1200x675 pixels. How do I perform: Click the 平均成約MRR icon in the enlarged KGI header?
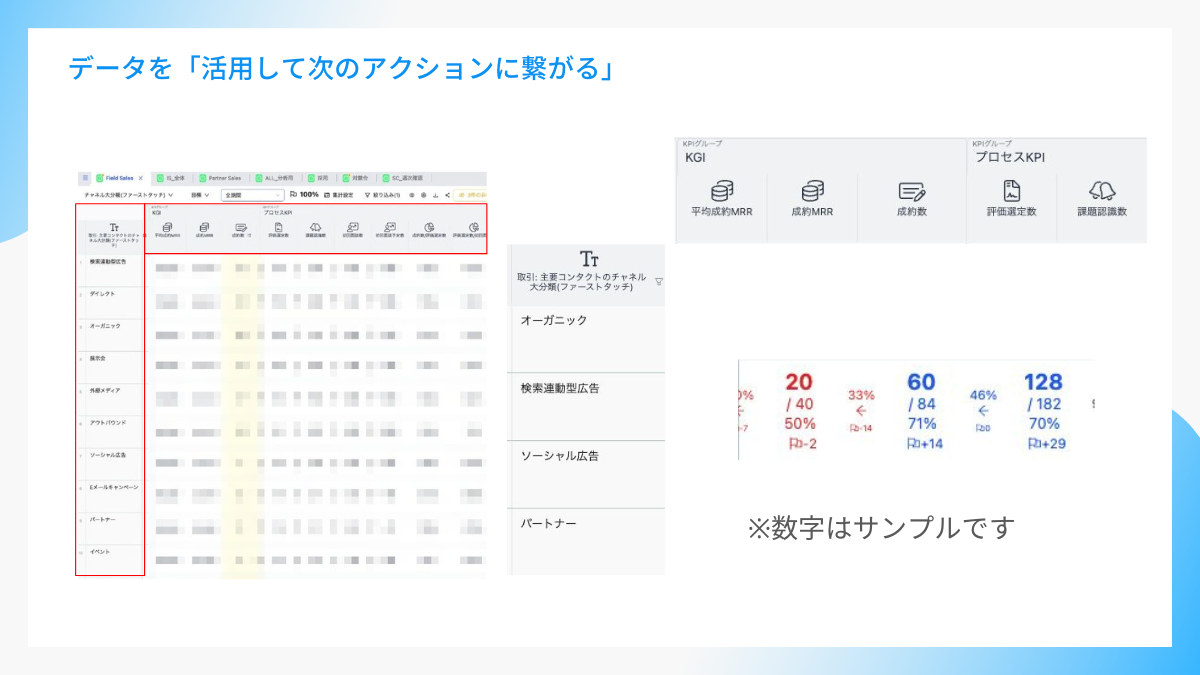720,191
